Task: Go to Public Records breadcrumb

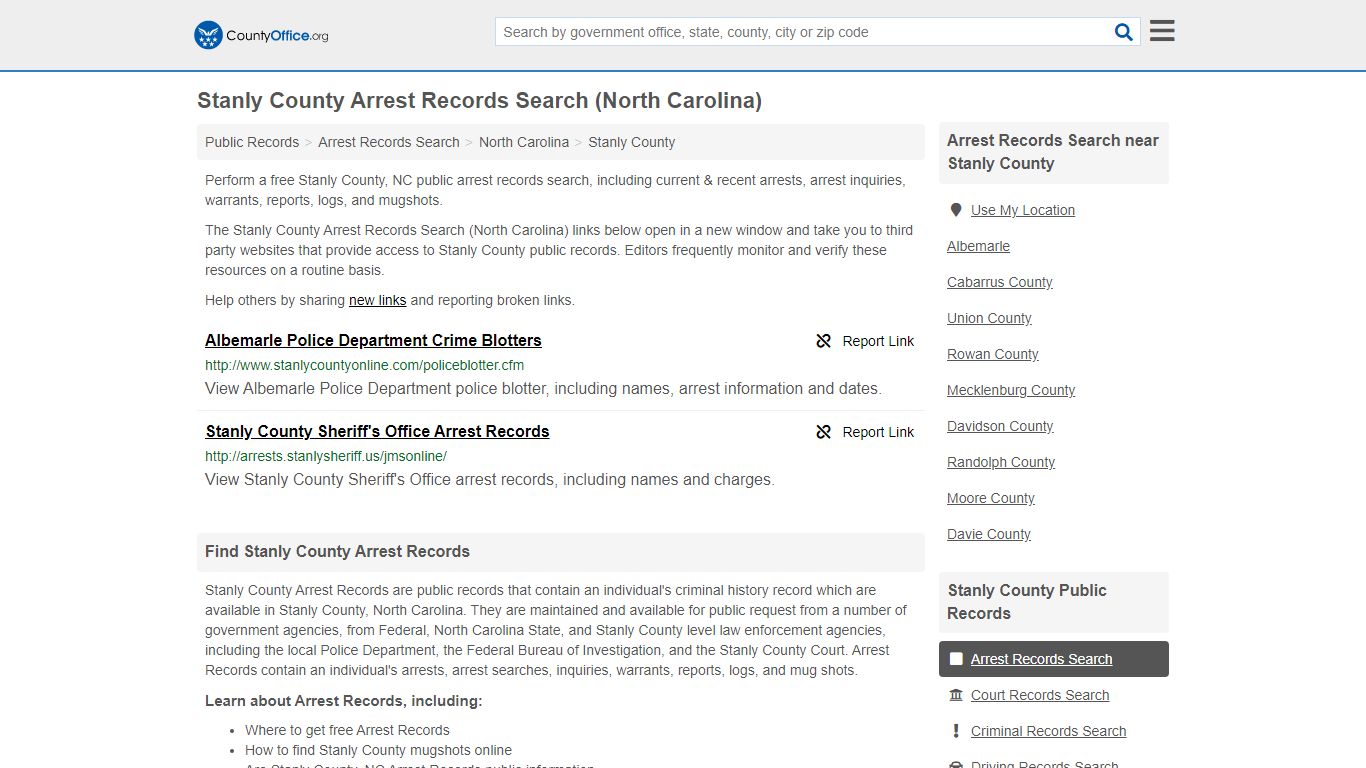Action: click(252, 142)
